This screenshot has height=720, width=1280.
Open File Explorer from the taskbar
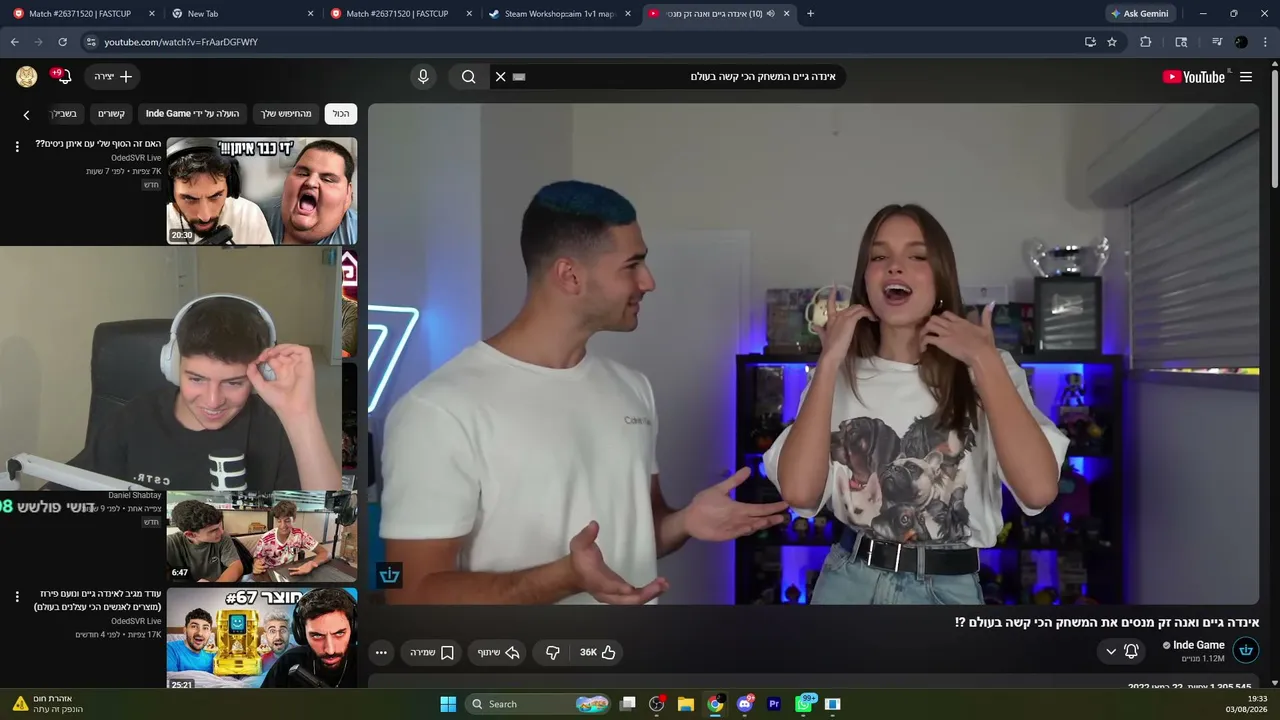[x=685, y=704]
